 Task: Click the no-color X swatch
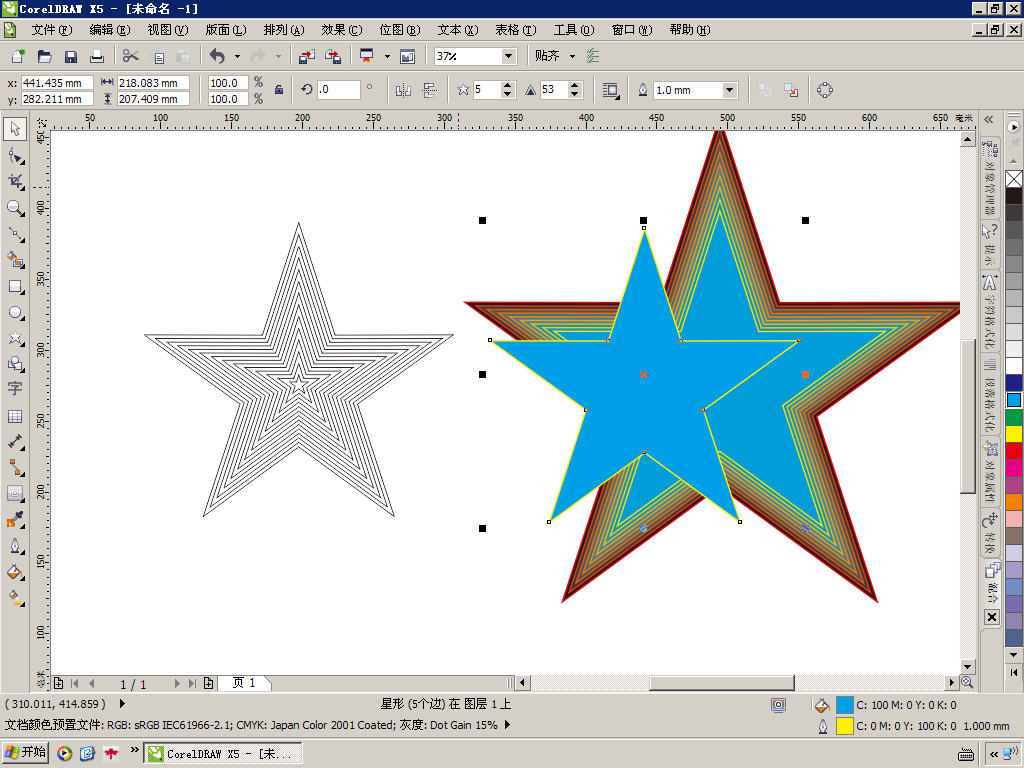pyautogui.click(x=1014, y=179)
